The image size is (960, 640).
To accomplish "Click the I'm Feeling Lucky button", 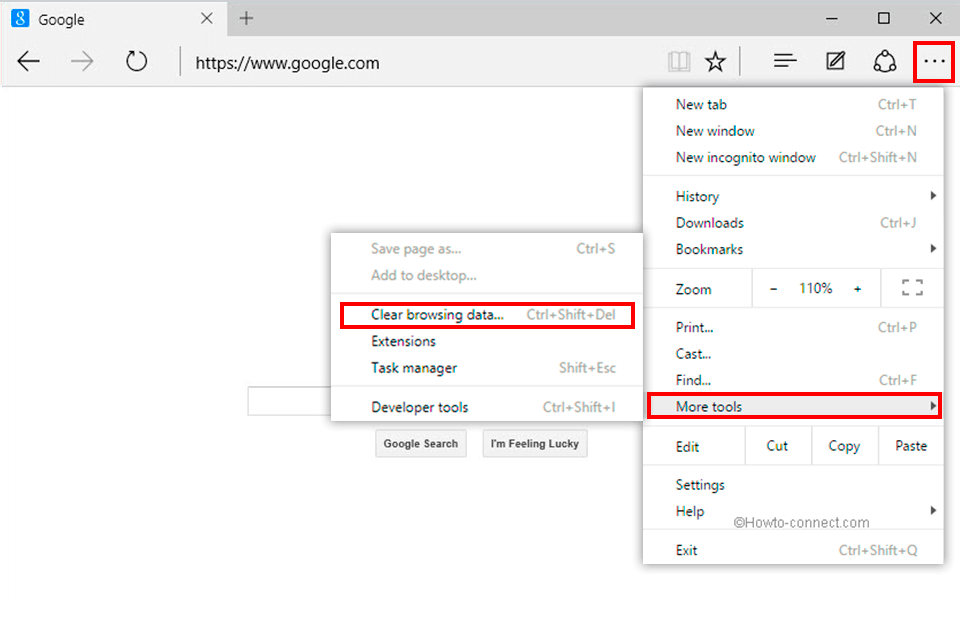I will coord(534,443).
